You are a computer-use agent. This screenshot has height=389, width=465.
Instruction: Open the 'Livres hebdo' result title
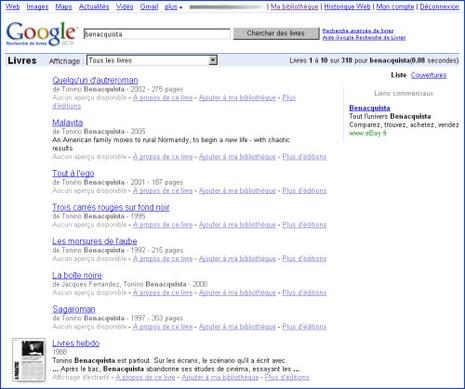76,343
